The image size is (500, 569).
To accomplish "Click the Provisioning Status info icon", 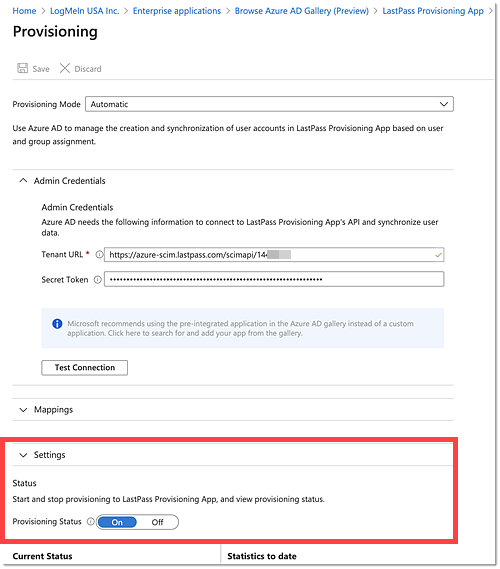I will (90, 522).
